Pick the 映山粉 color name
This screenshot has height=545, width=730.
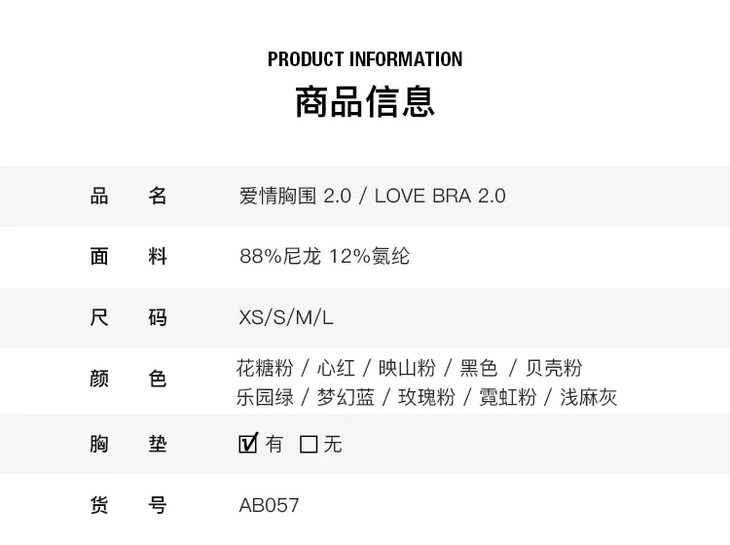pos(407,368)
